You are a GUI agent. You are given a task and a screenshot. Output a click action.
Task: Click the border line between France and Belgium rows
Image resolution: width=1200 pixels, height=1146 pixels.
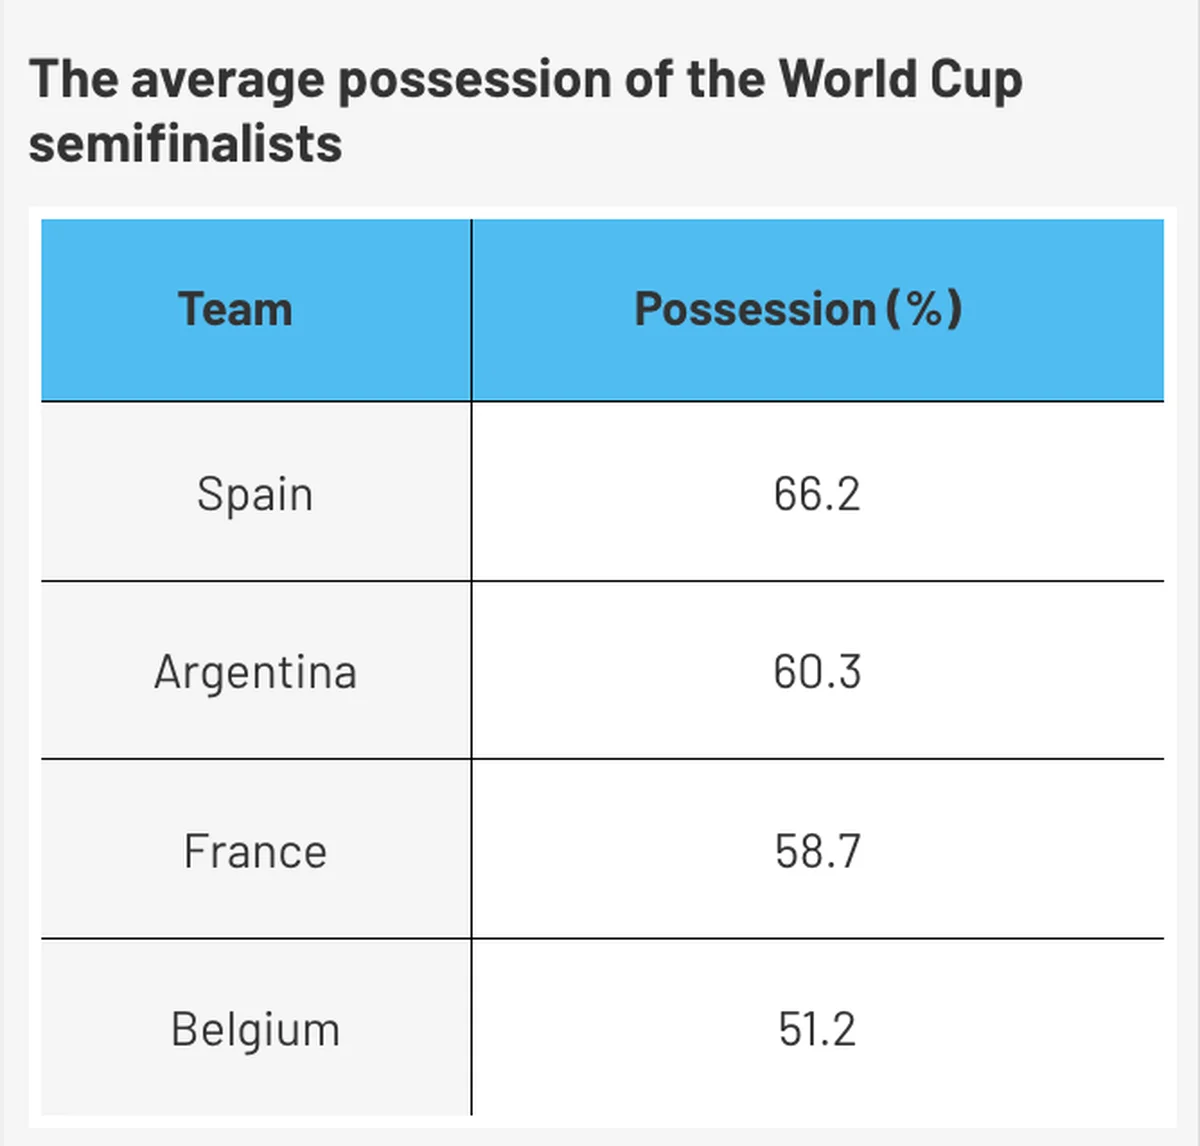click(603, 938)
